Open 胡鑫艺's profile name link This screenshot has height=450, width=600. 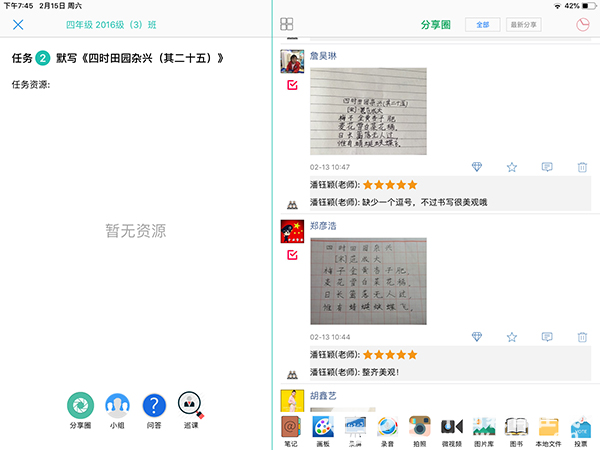(323, 396)
